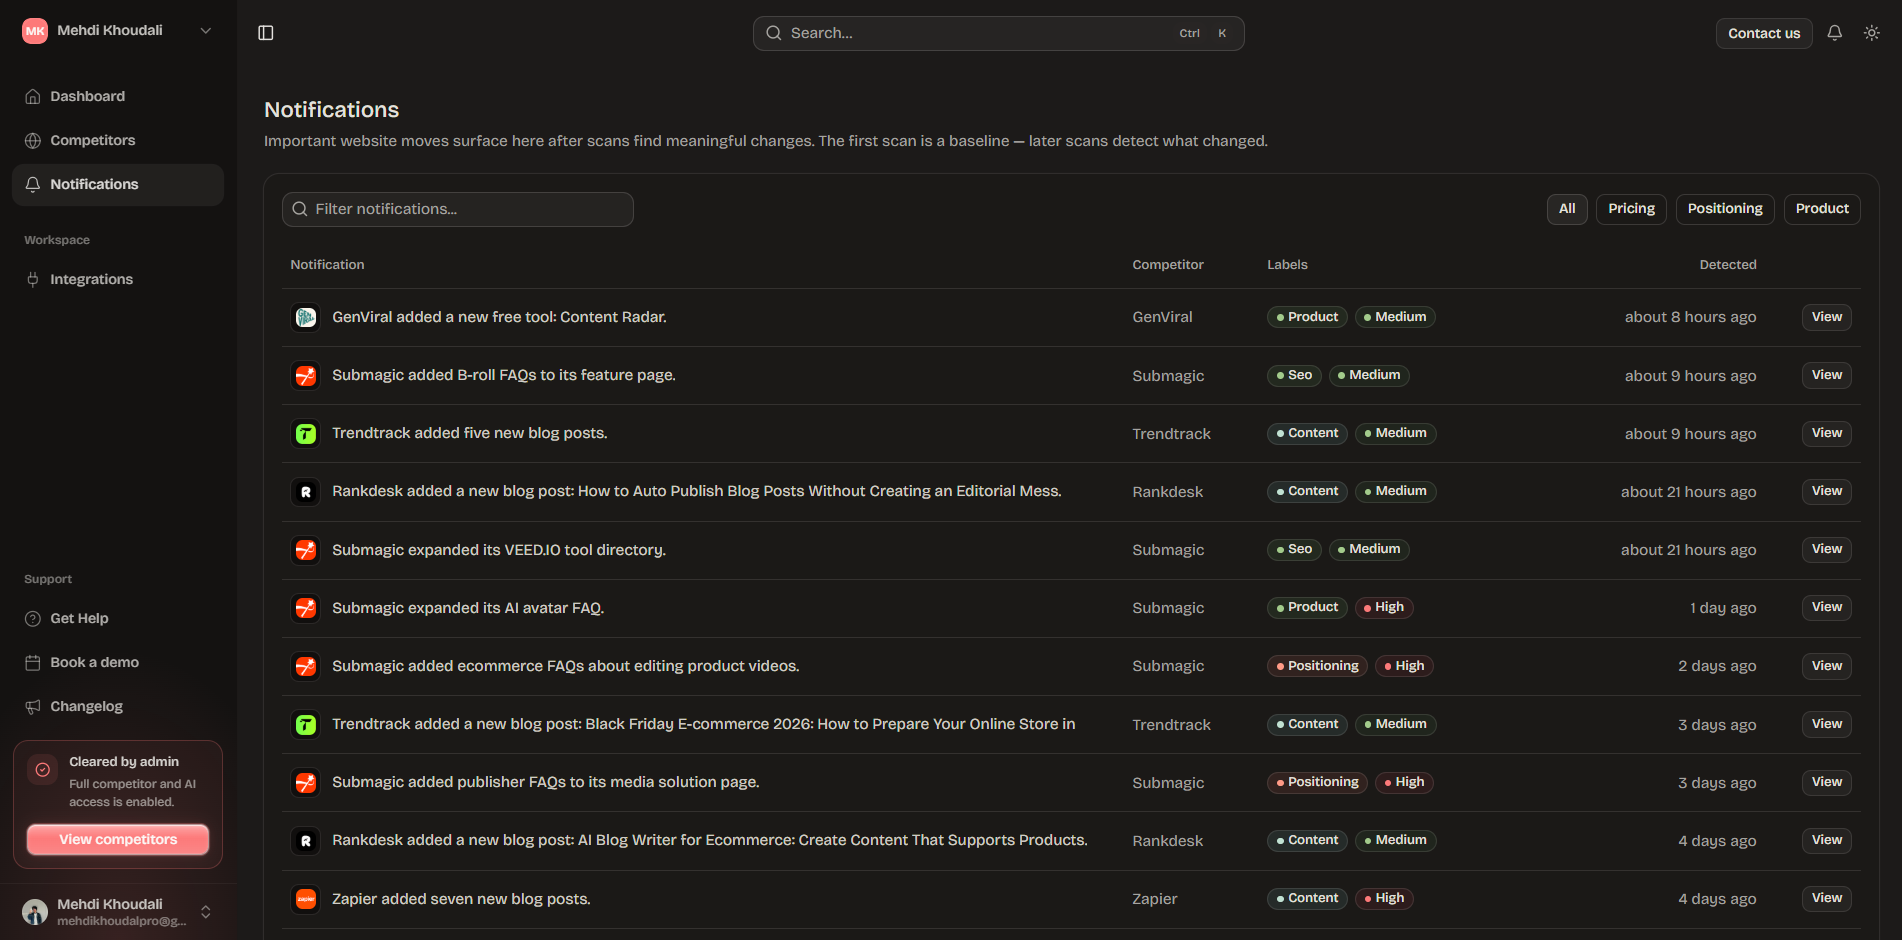
Task: Click the Zapier logo icon
Action: point(306,899)
